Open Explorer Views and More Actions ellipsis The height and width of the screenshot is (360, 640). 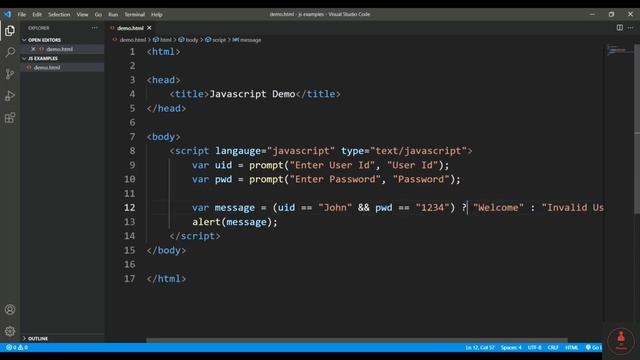coord(95,28)
